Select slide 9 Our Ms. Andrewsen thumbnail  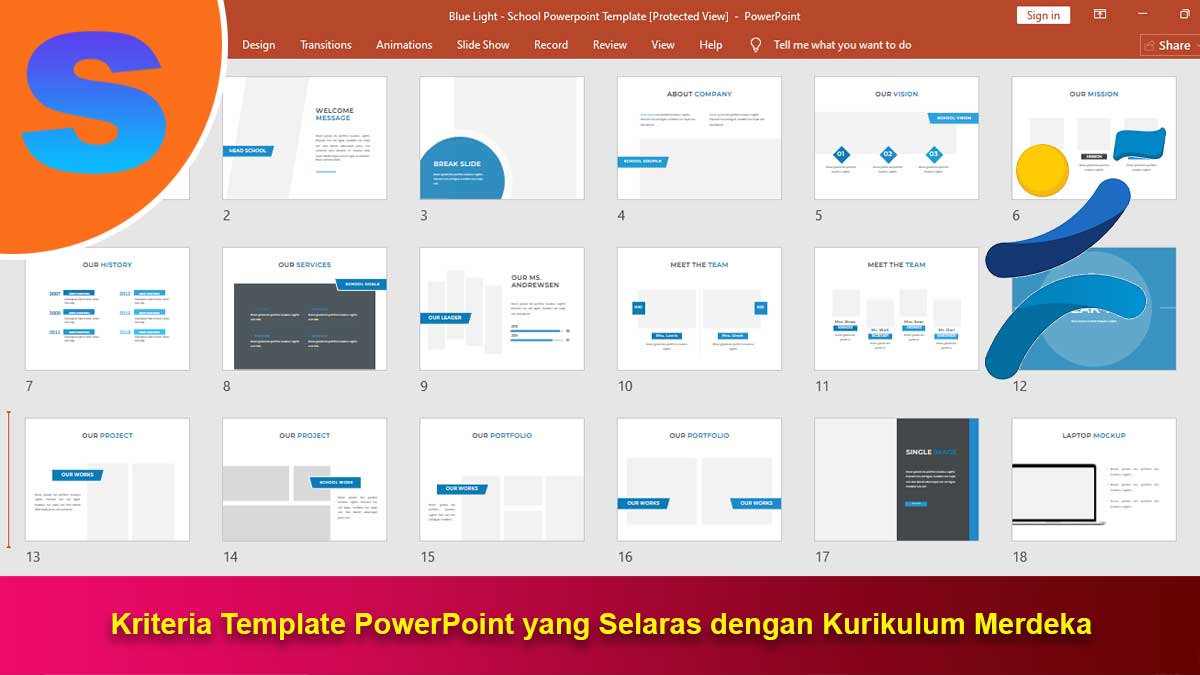pos(502,309)
